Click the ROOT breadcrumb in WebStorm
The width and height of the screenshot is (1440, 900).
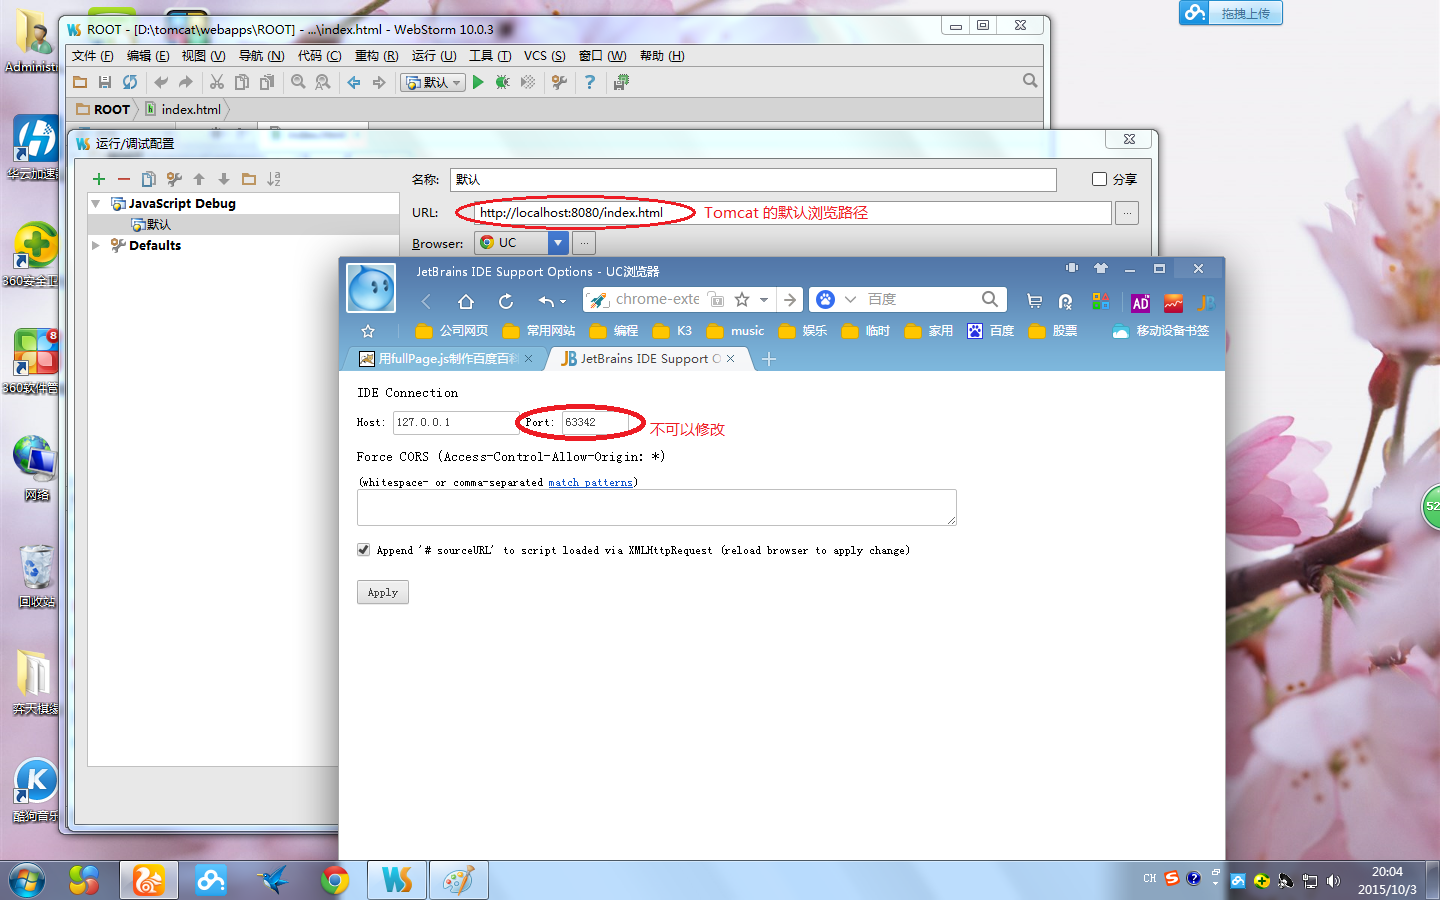(103, 109)
